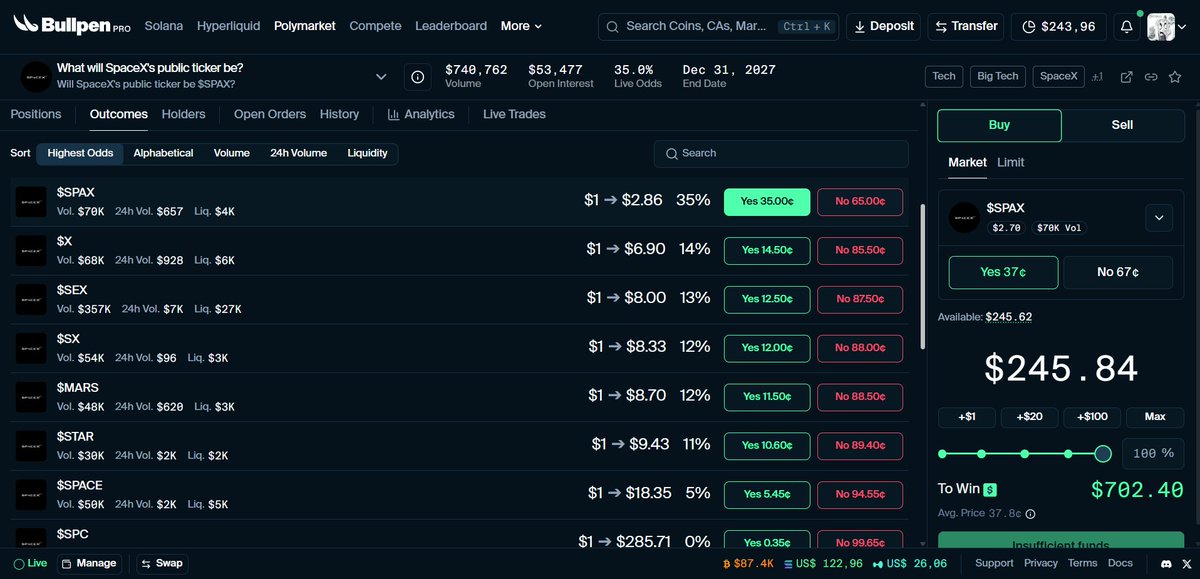Switch to the Analytics tab

click(421, 114)
